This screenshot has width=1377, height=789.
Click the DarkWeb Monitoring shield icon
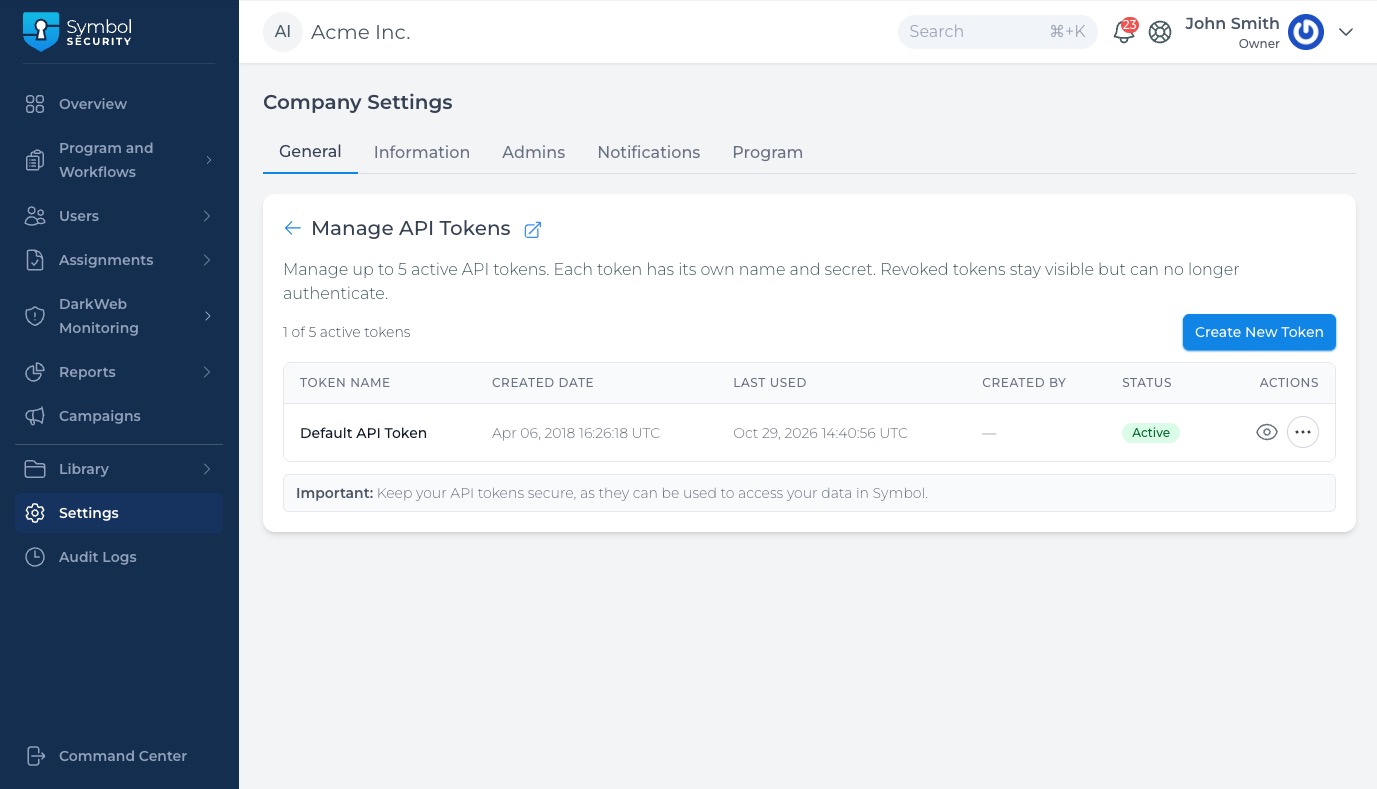coord(35,316)
